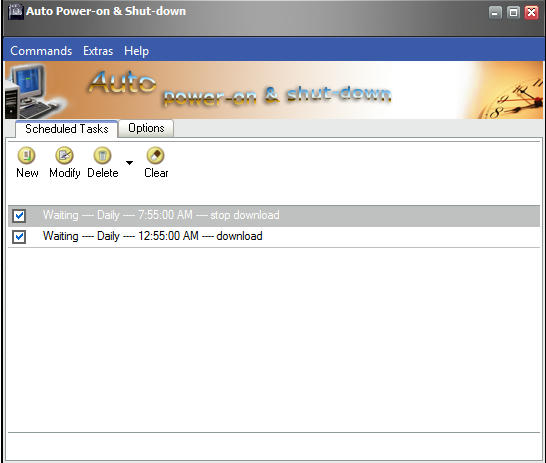Uncheck the 'stop download' task checkbox
This screenshot has height=463, width=546.
[19, 216]
